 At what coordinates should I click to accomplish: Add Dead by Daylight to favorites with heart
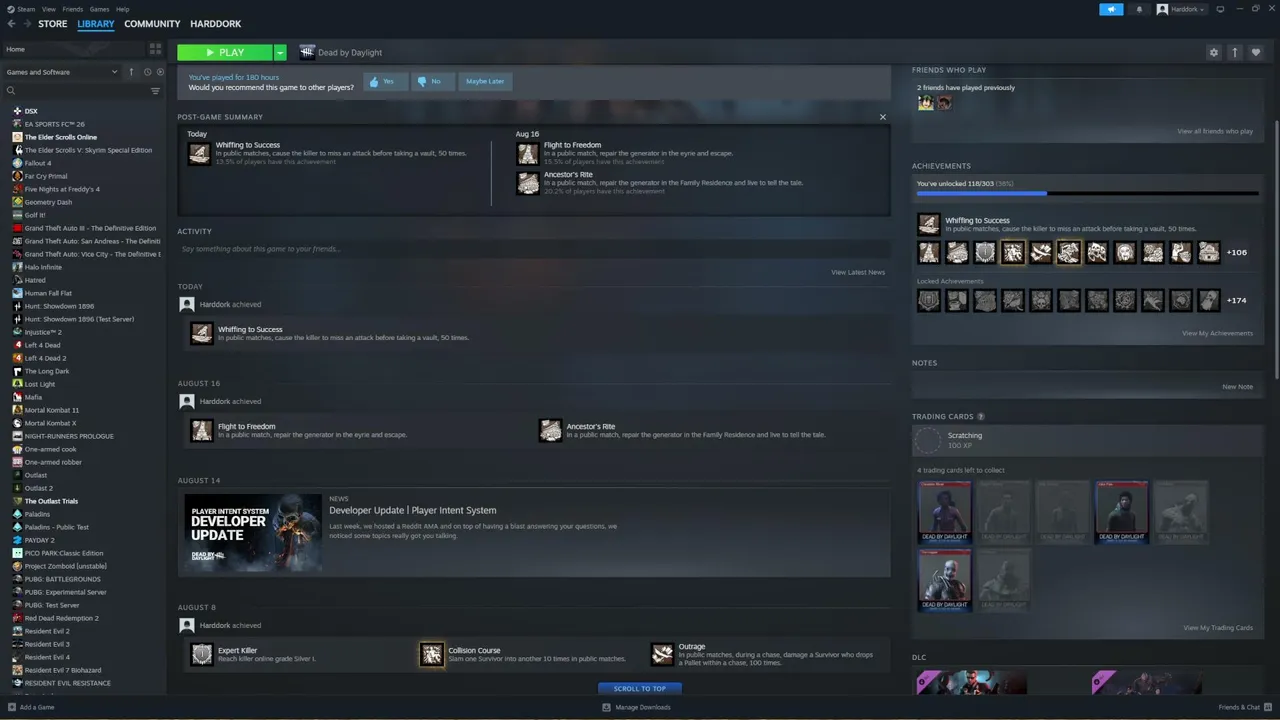pyautogui.click(x=1257, y=52)
